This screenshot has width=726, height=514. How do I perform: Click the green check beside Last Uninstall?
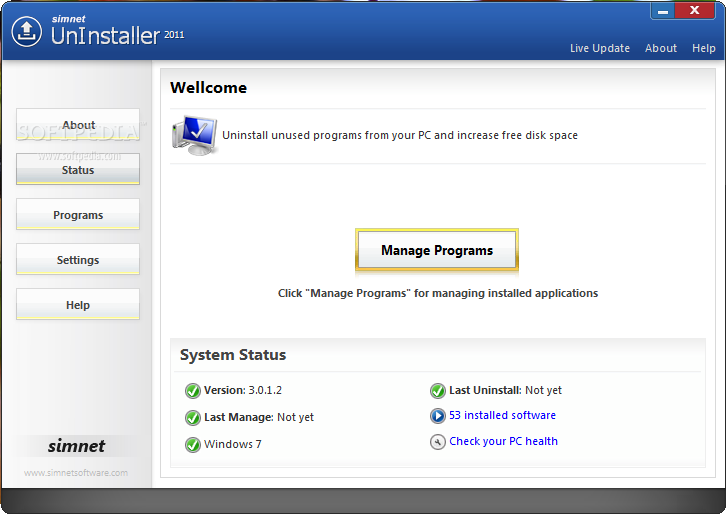(x=438, y=391)
